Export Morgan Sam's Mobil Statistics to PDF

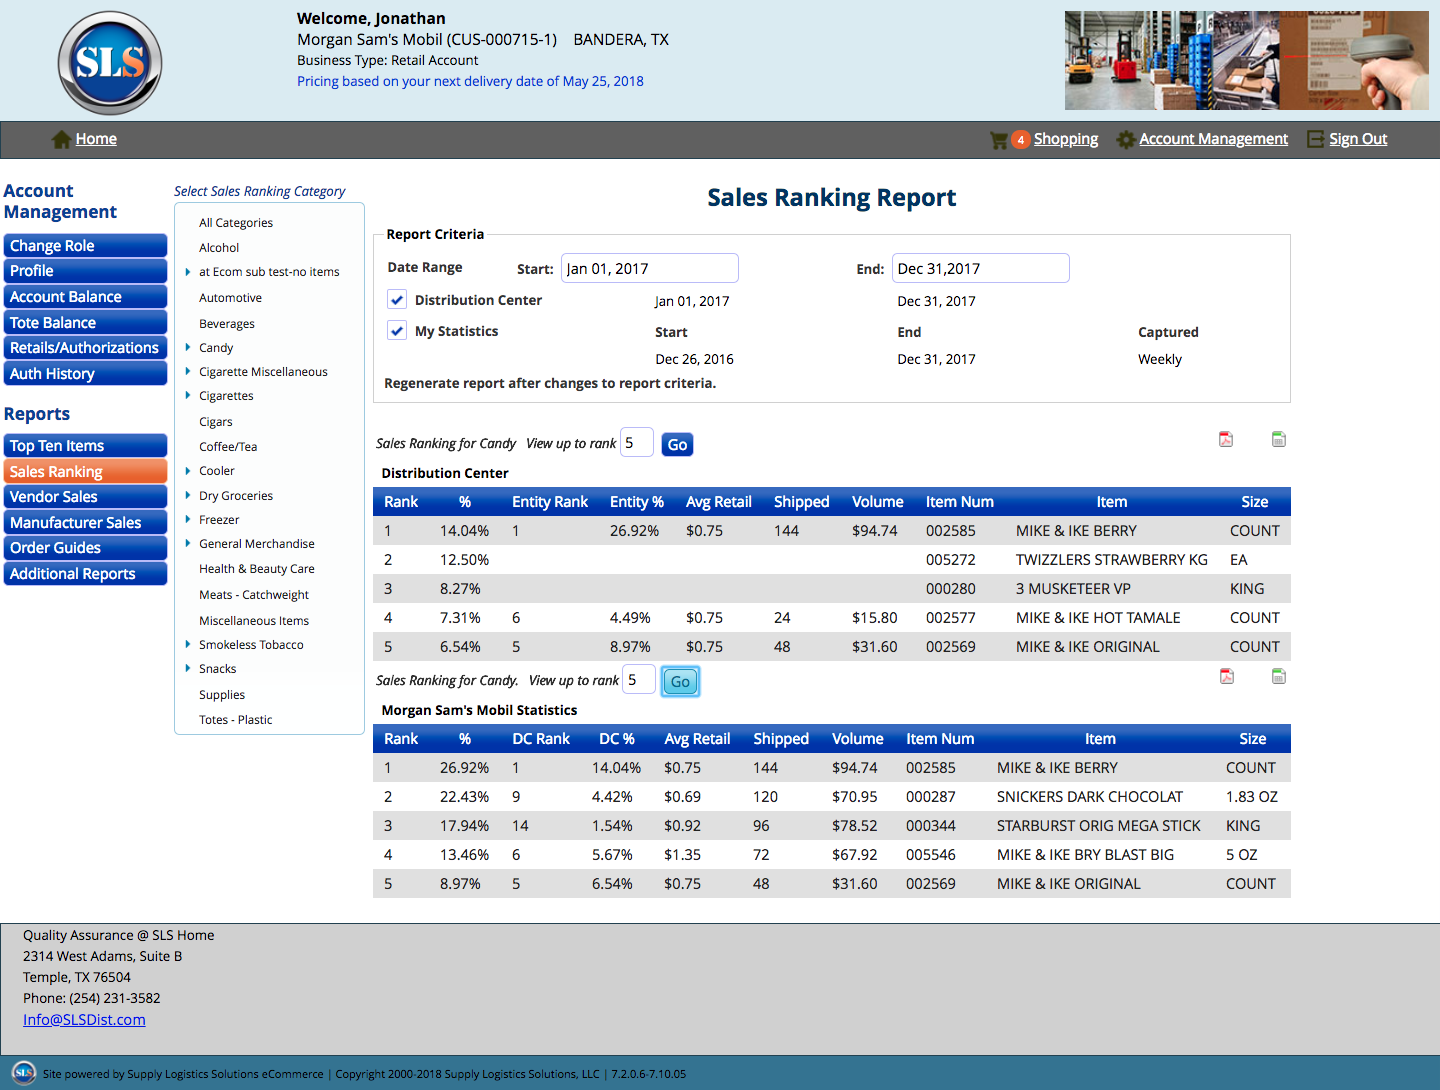[1227, 676]
